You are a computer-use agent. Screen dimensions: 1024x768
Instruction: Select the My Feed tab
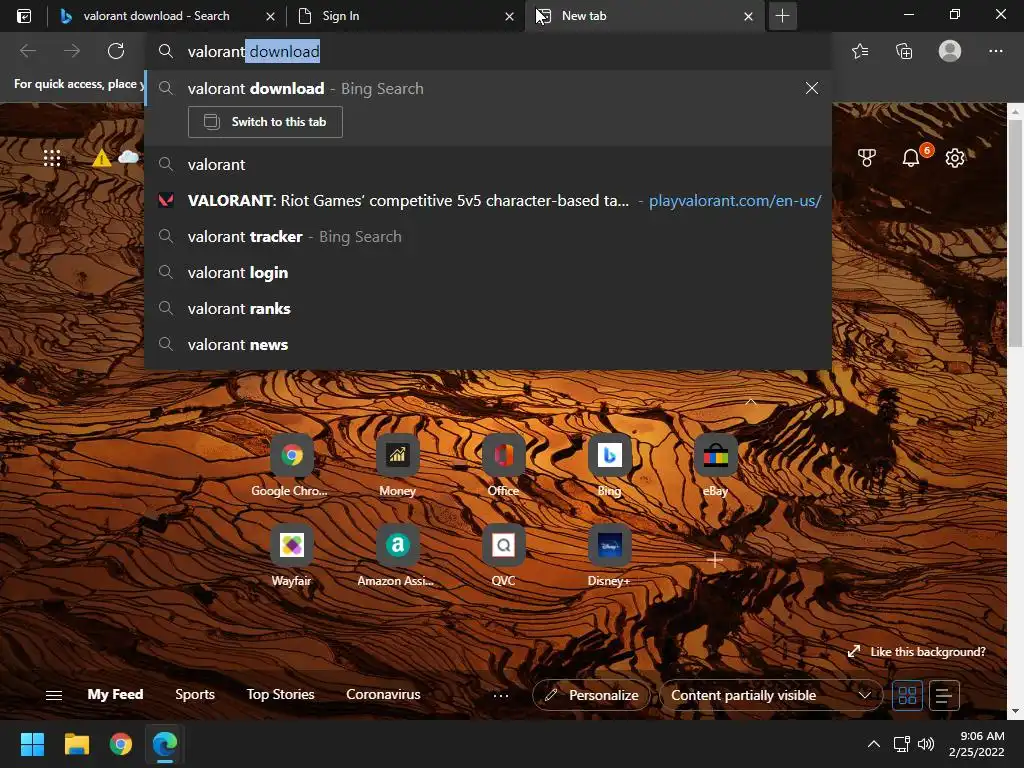click(115, 694)
